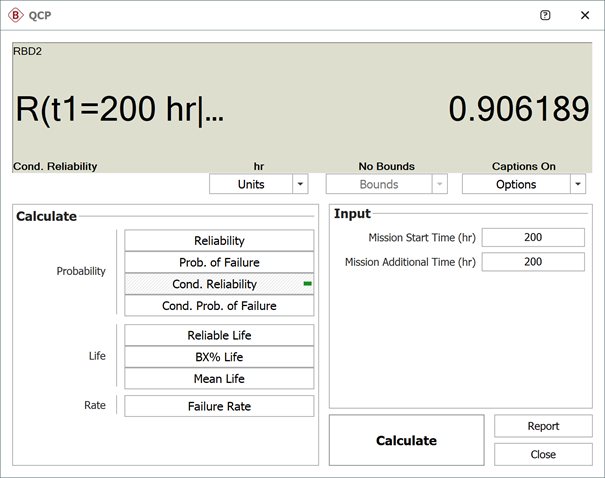
Task: Select Prob. of Failure calculation
Action: pos(219,262)
